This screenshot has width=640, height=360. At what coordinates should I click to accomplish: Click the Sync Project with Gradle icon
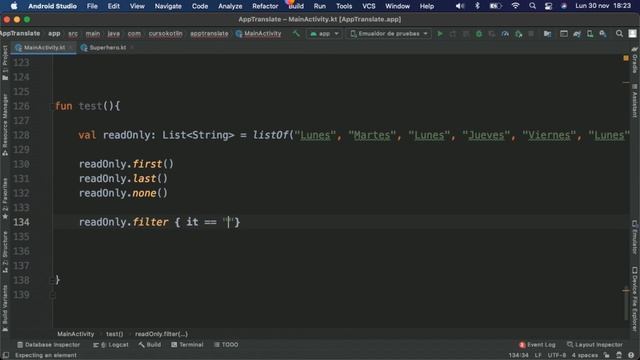tap(577, 34)
